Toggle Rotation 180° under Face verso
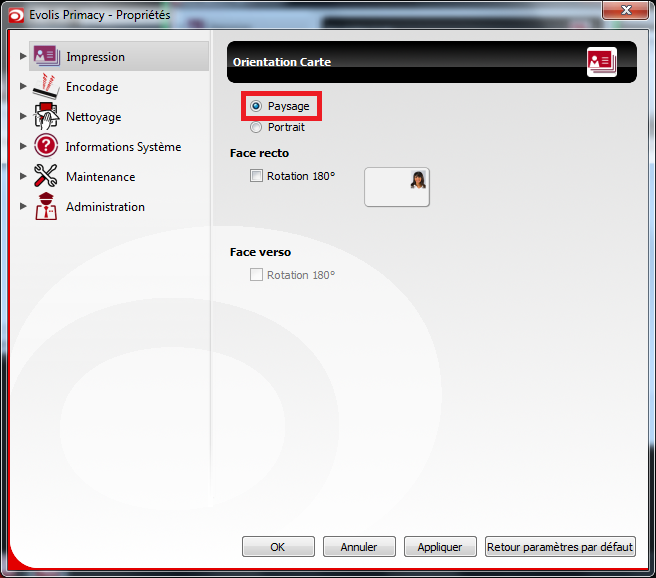The width and height of the screenshot is (656, 578). [256, 275]
